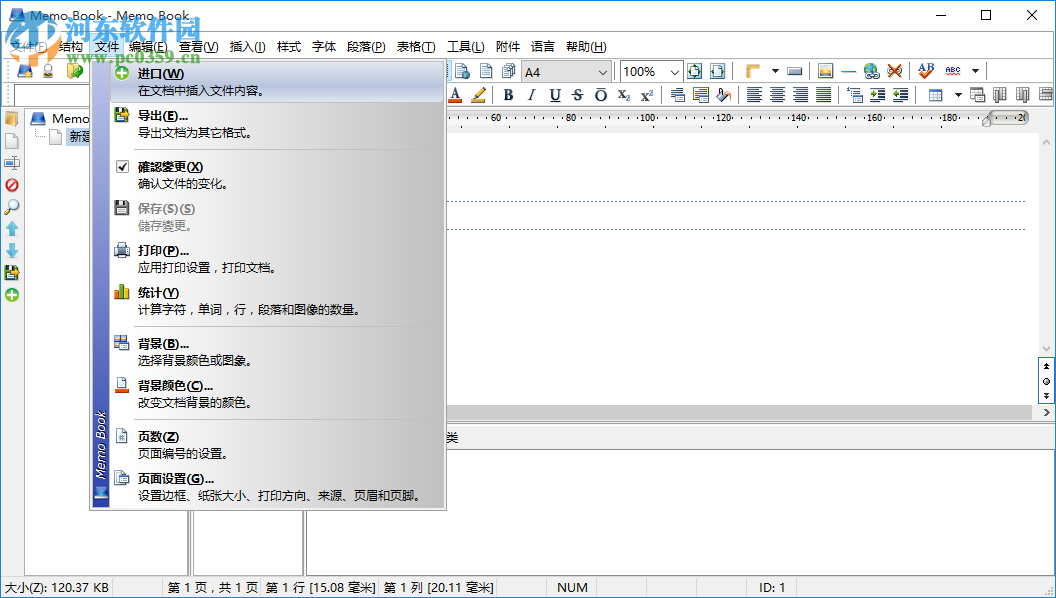Viewport: 1056px width, 598px height.
Task: Toggle underline formatting
Action: pos(555,95)
